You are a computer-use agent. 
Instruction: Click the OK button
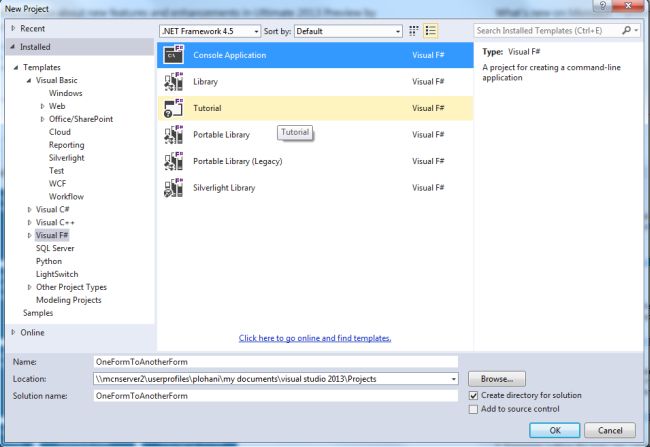click(555, 430)
